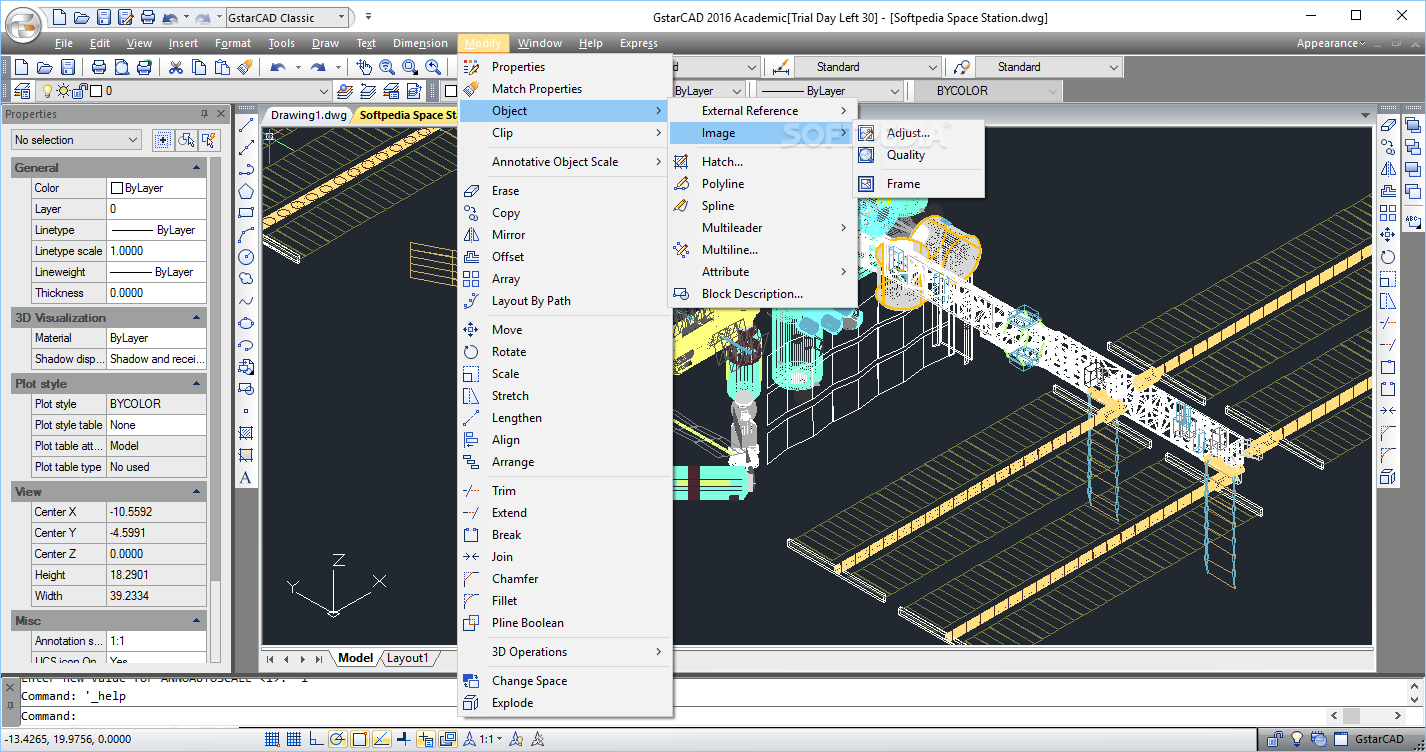Collapse the Plot style section

point(197,384)
